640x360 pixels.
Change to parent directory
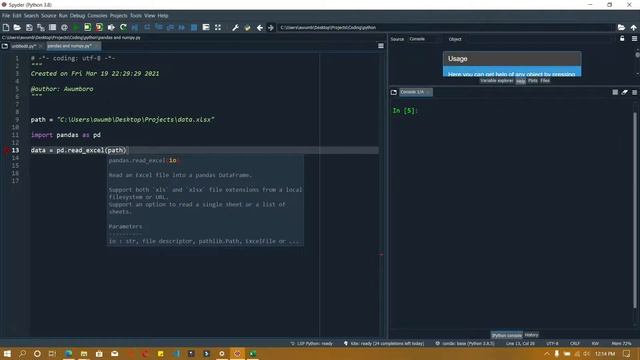(x=633, y=27)
